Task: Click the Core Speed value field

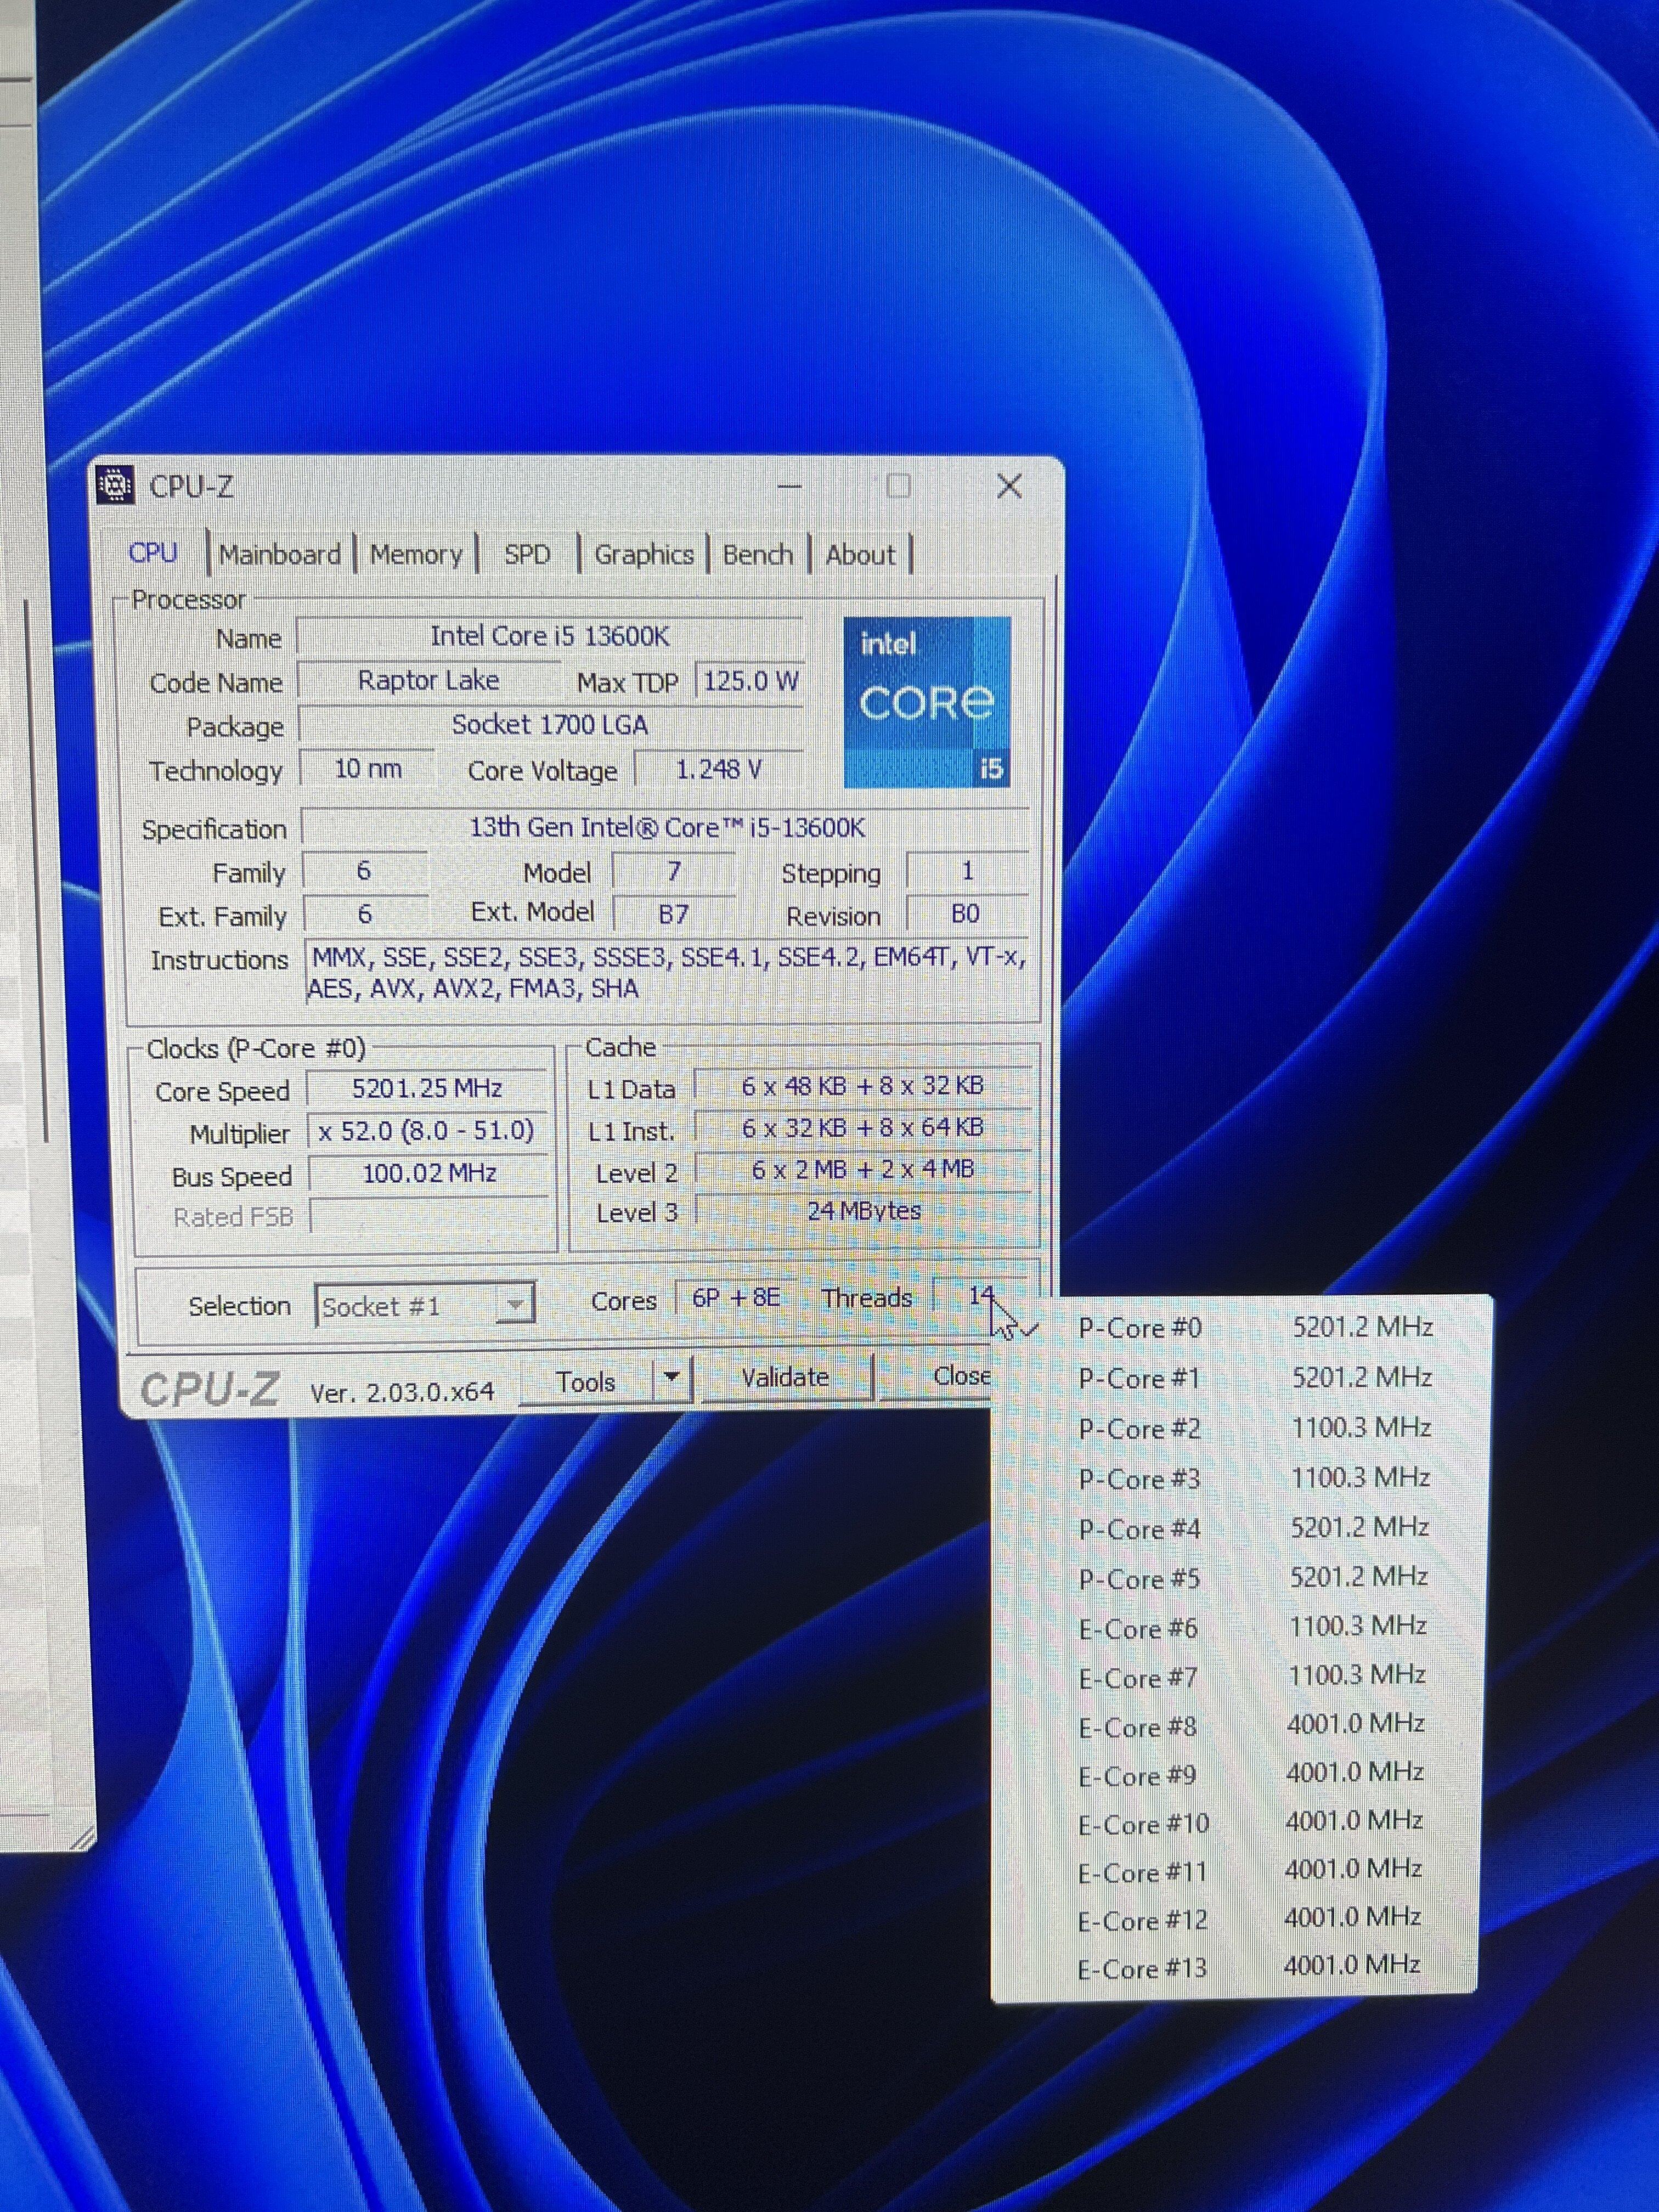Action: click(x=427, y=1088)
